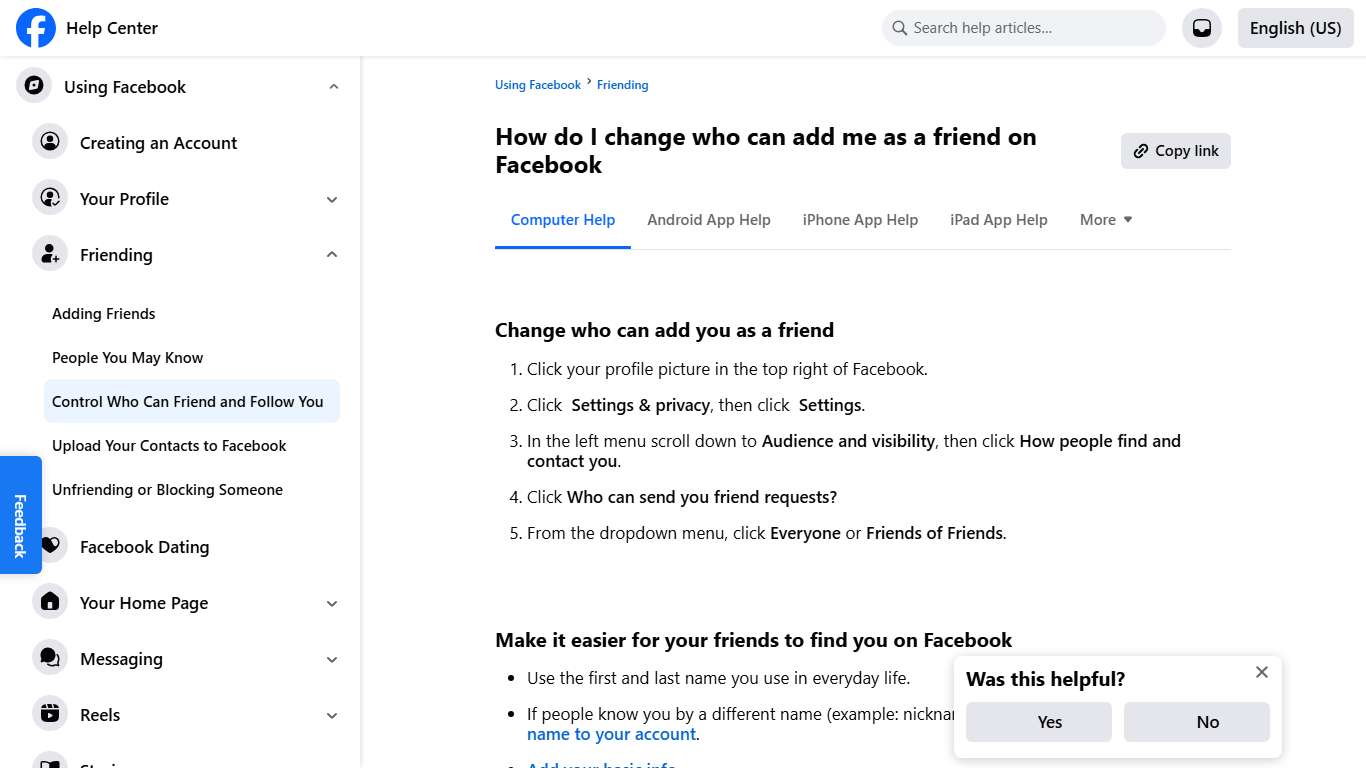Click the Your Profile icon in sidebar
This screenshot has height=768, width=1366.
pos(50,198)
